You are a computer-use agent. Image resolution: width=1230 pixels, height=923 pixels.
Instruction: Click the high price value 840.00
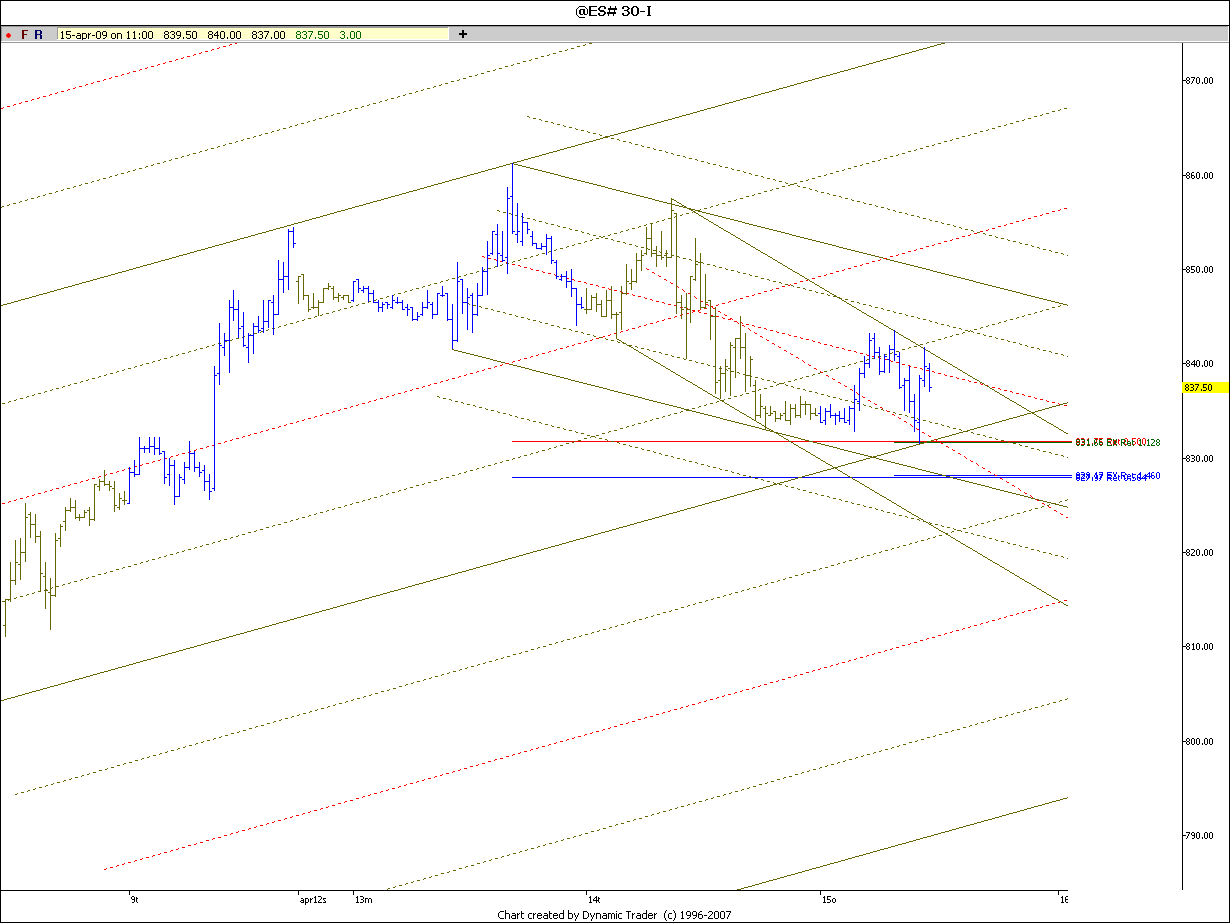[x=224, y=35]
